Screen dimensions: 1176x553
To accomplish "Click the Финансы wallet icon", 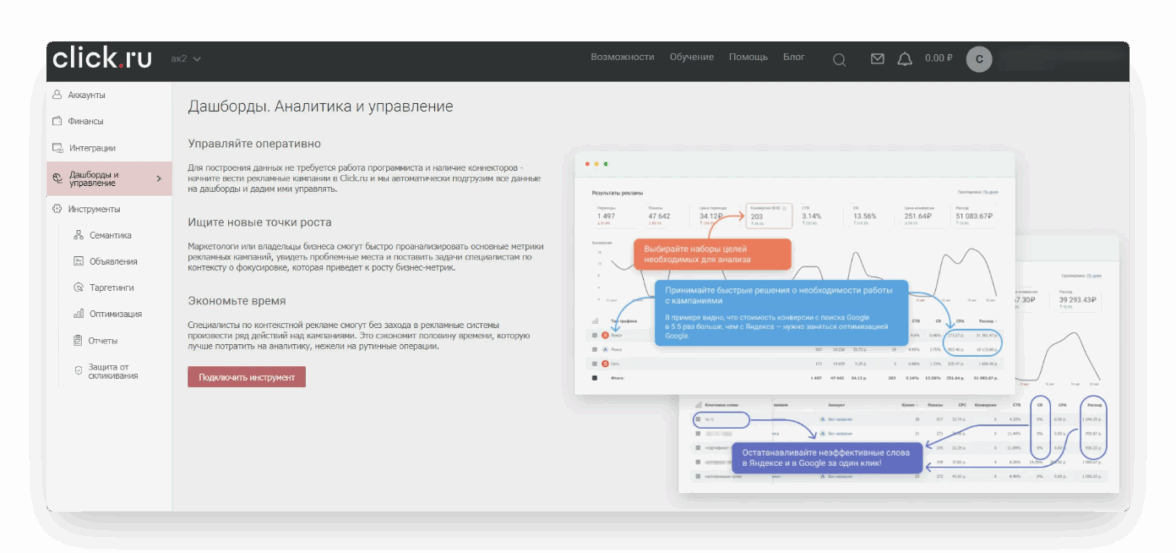I will pos(57,121).
